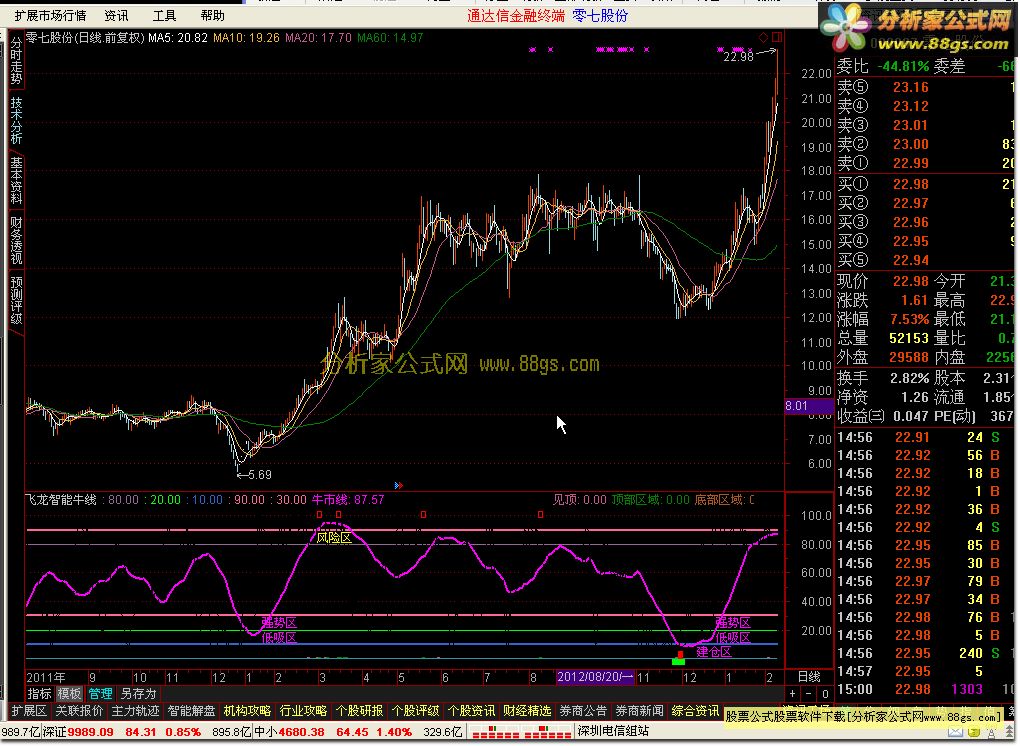This screenshot has width=1020, height=746.
Task: Click the 5.69 low price annotation
Action: tap(254, 475)
